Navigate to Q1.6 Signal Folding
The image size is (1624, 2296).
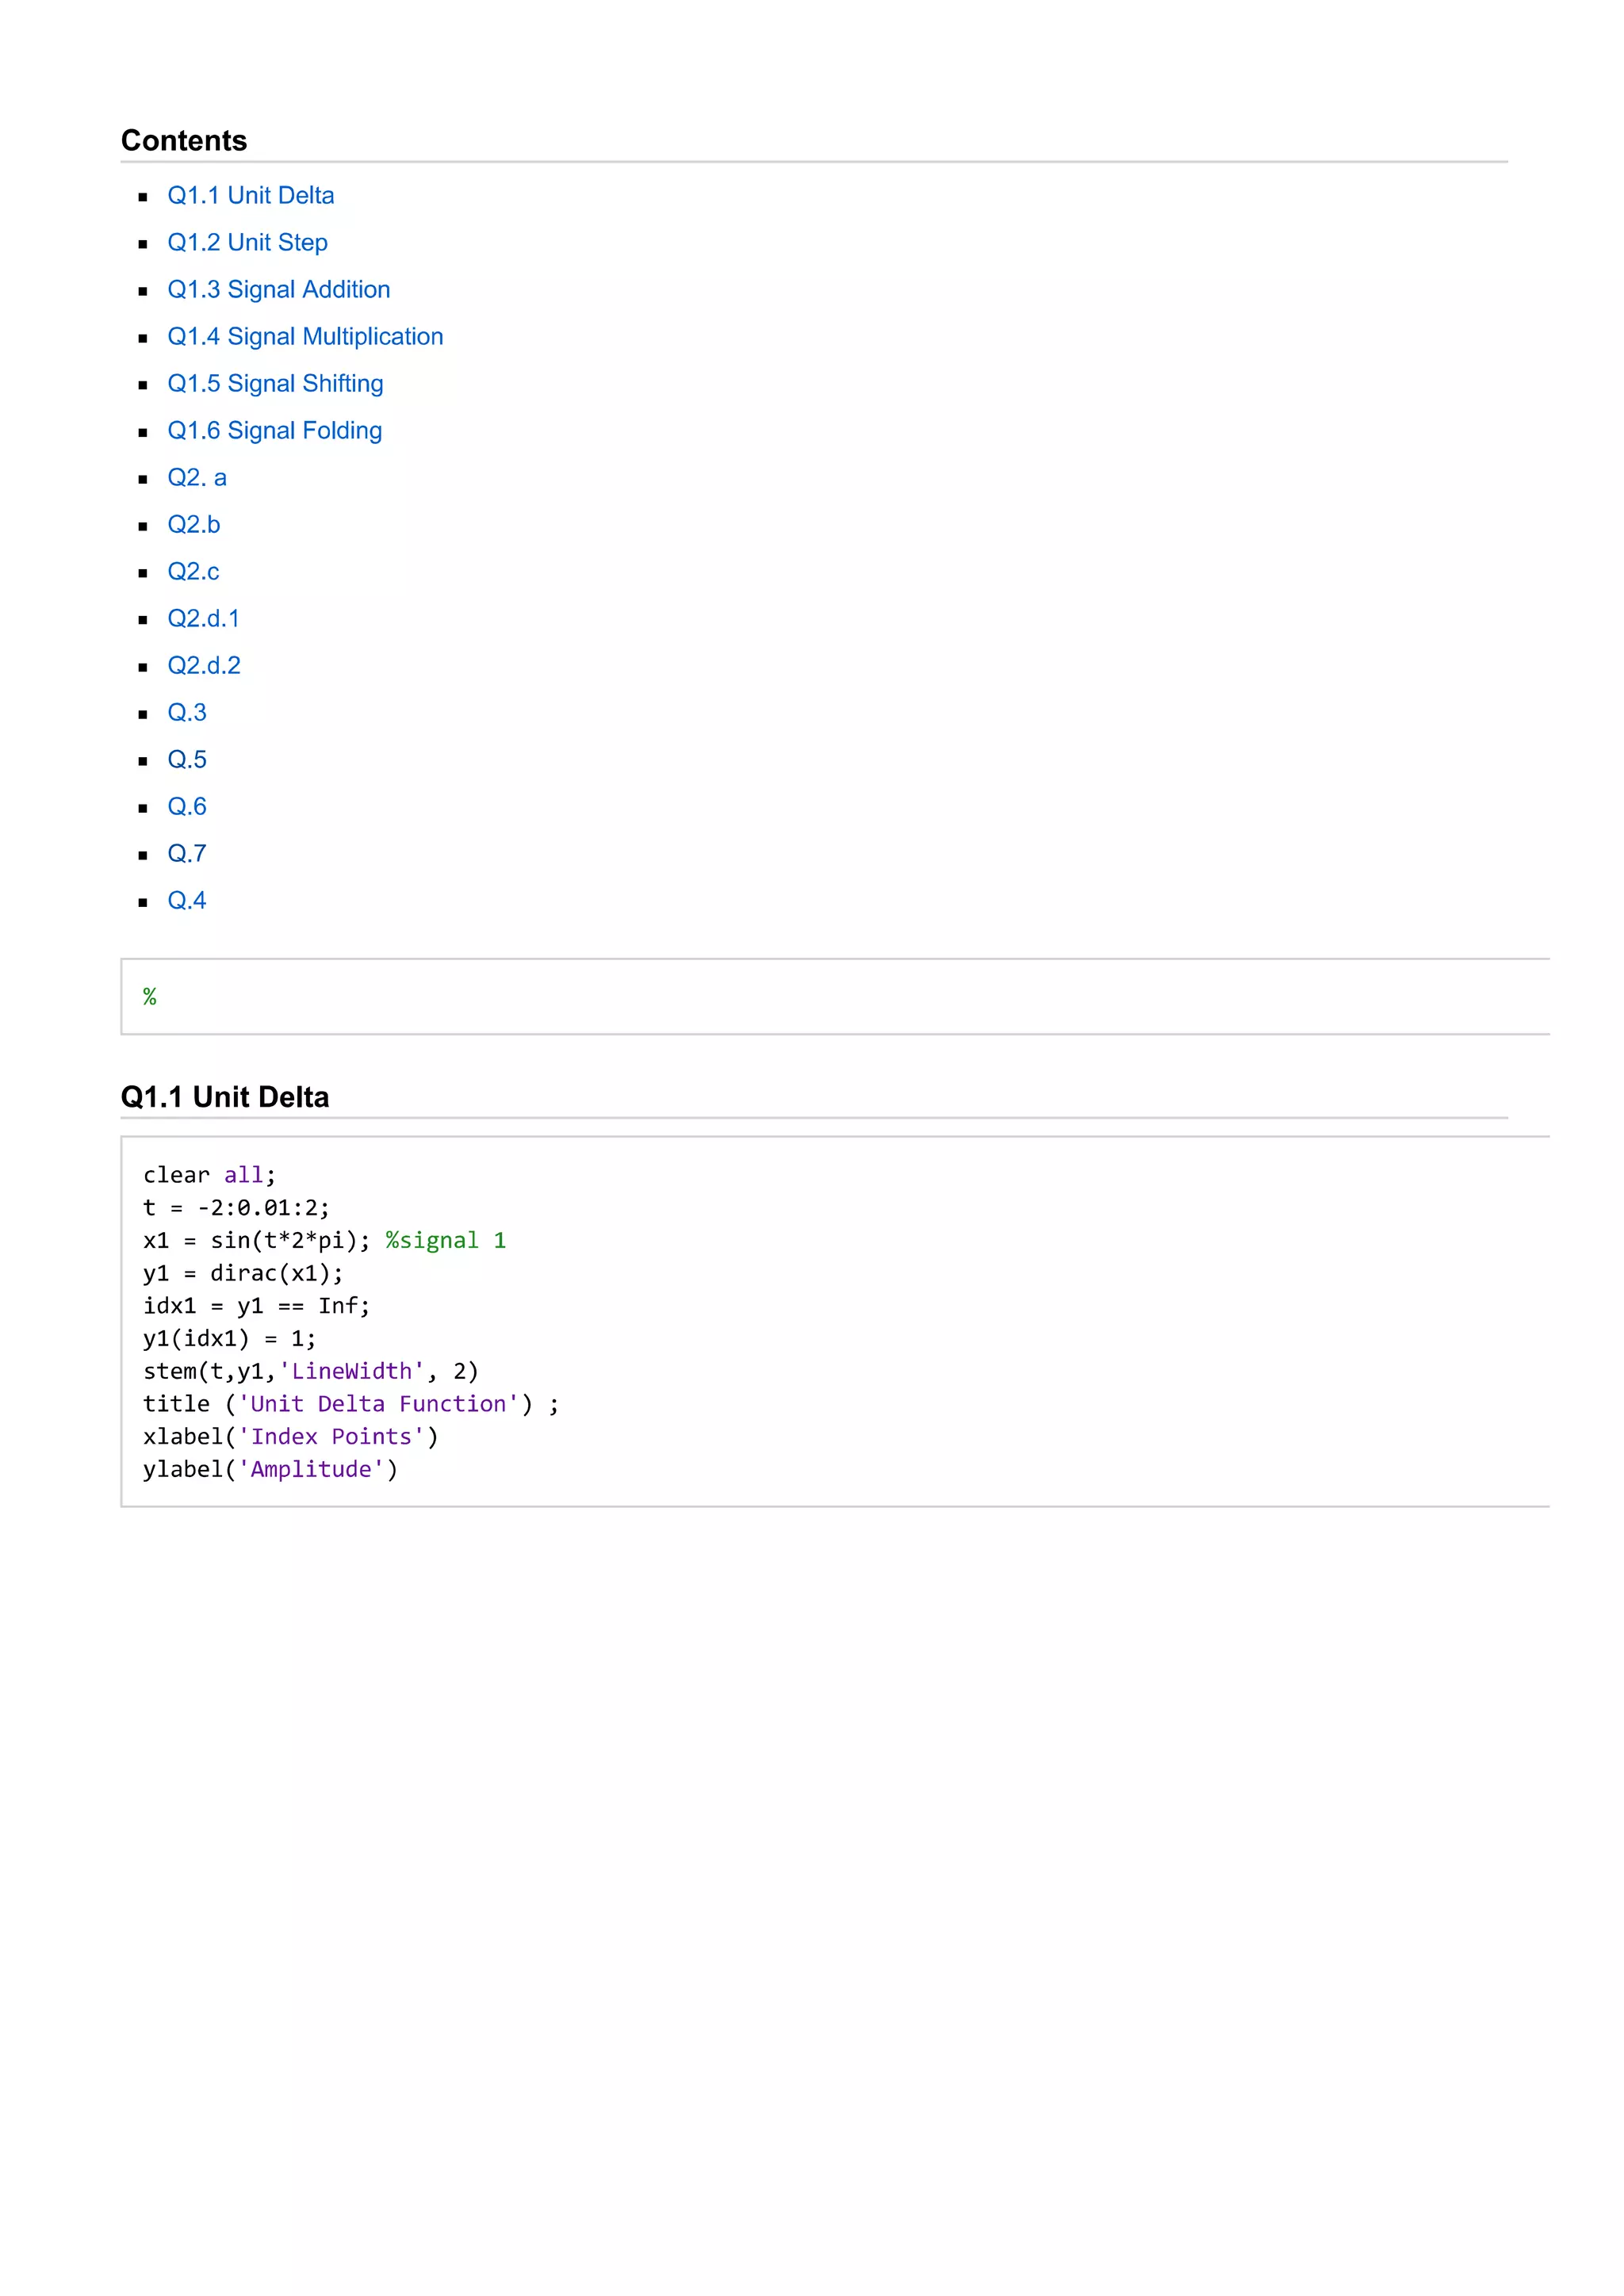coord(274,430)
